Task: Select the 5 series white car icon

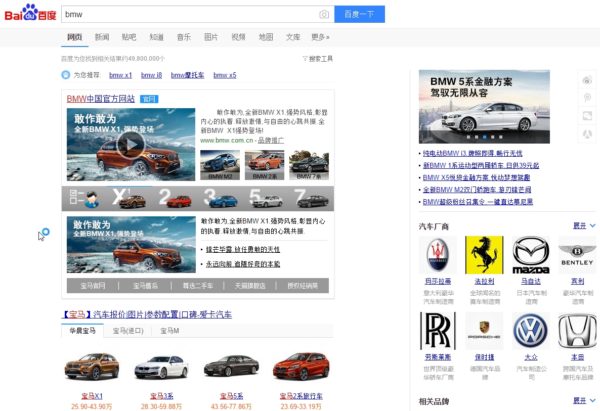Action: (x=268, y=201)
